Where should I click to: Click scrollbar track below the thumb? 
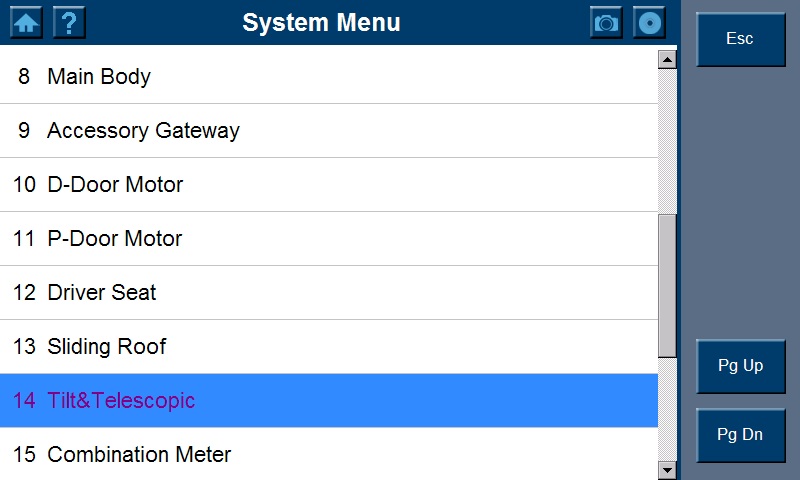click(667, 408)
